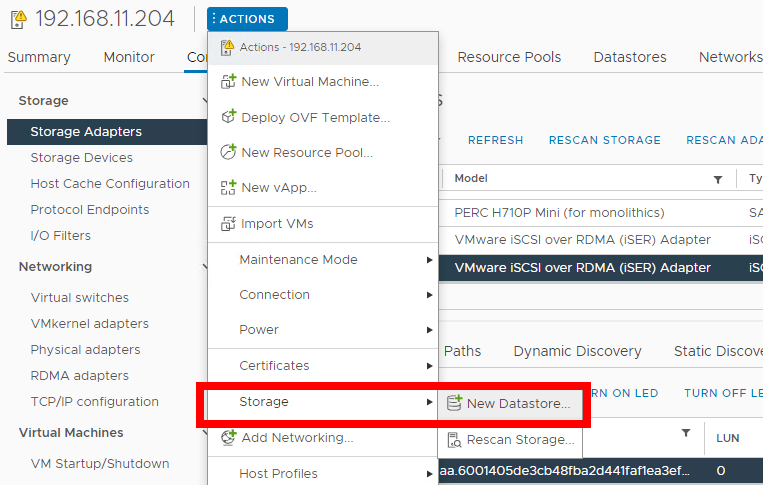Click the Refresh button

point(495,141)
